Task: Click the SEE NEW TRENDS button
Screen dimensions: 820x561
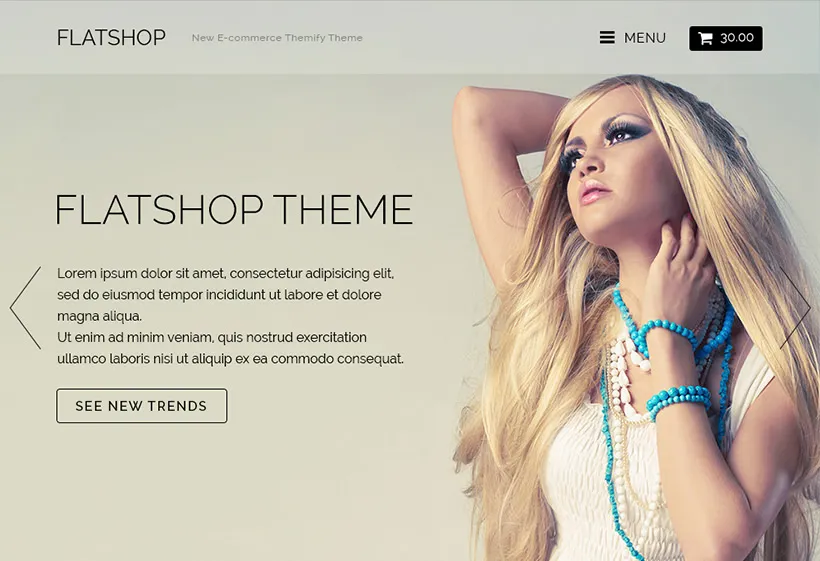Action: coord(142,406)
